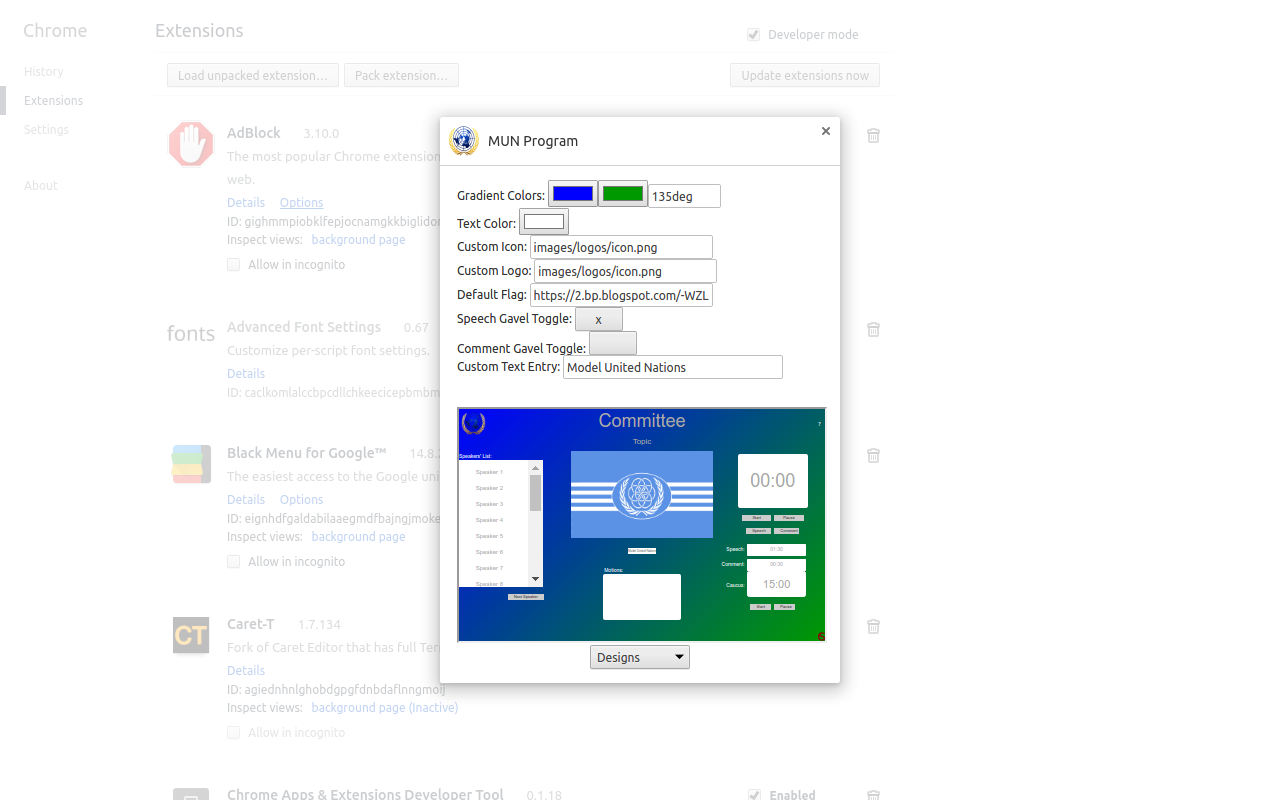Delete the AdBlock extension via trash icon
This screenshot has width=1280, height=800.
tap(872, 135)
